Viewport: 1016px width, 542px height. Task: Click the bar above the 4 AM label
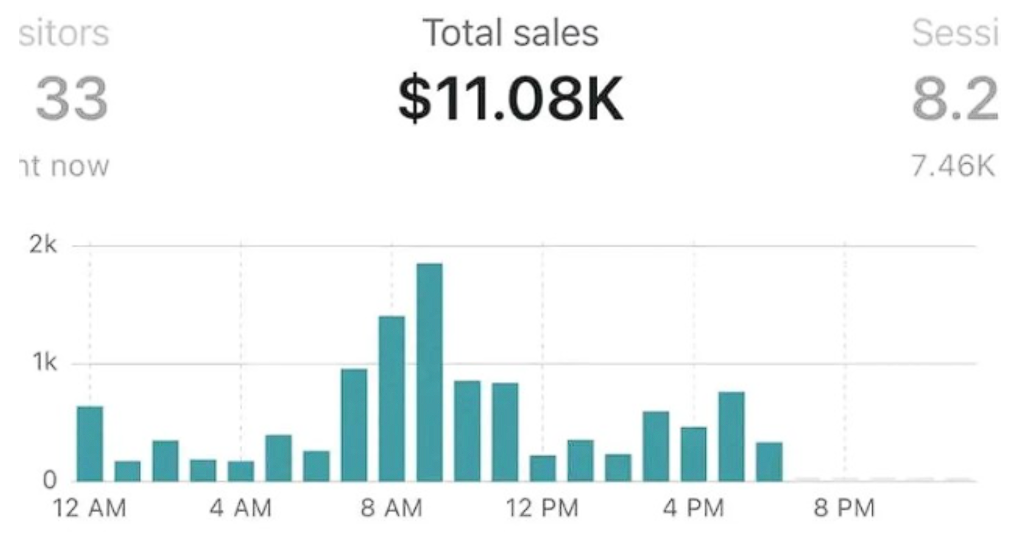coord(240,470)
